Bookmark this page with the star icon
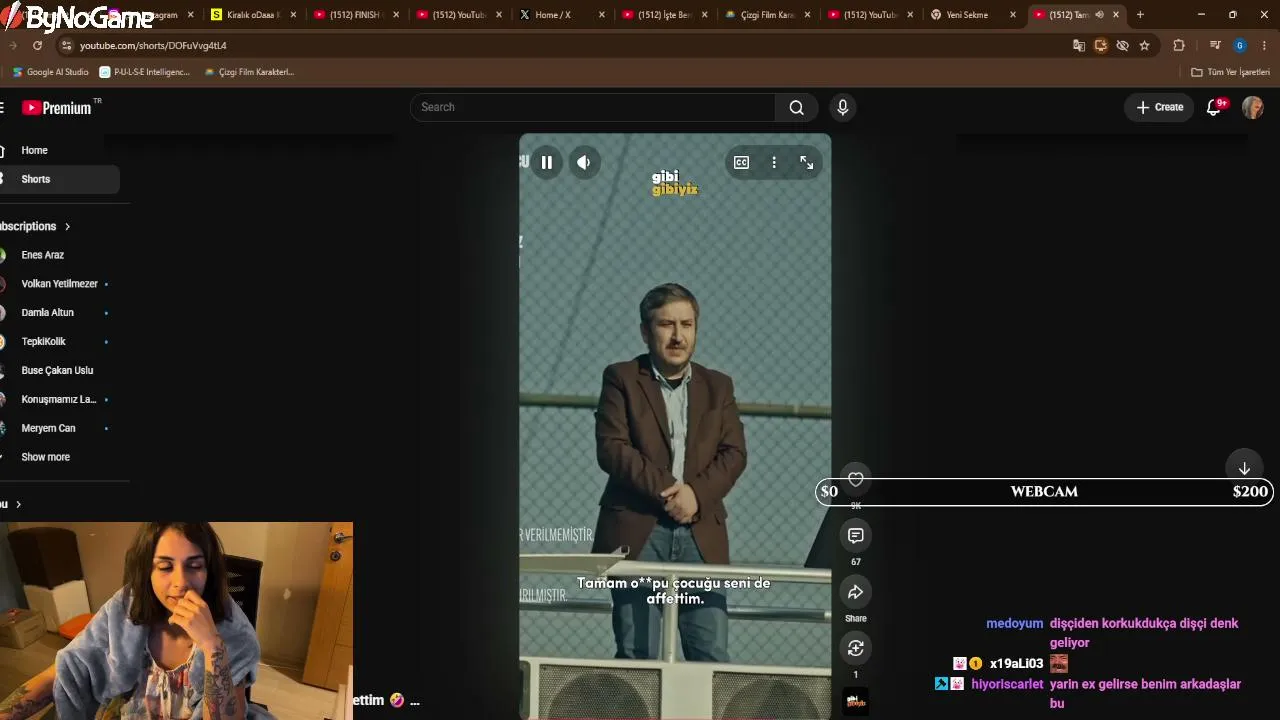Screen dimensions: 1280x720 click(1144, 45)
